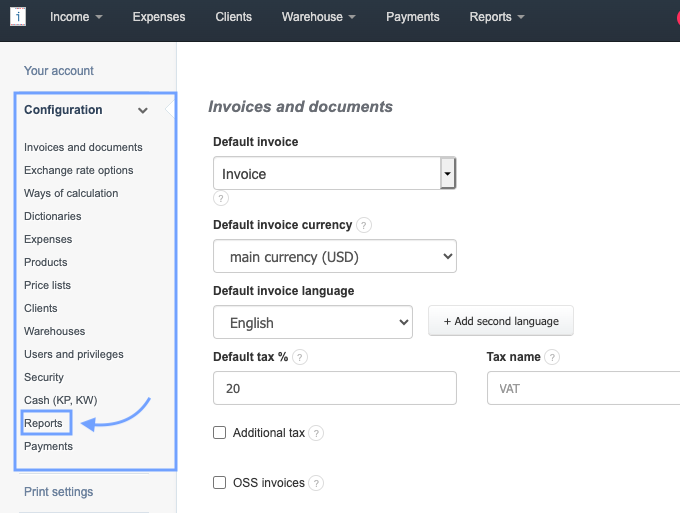
Task: Click the Default tax % input field
Action: point(334,388)
